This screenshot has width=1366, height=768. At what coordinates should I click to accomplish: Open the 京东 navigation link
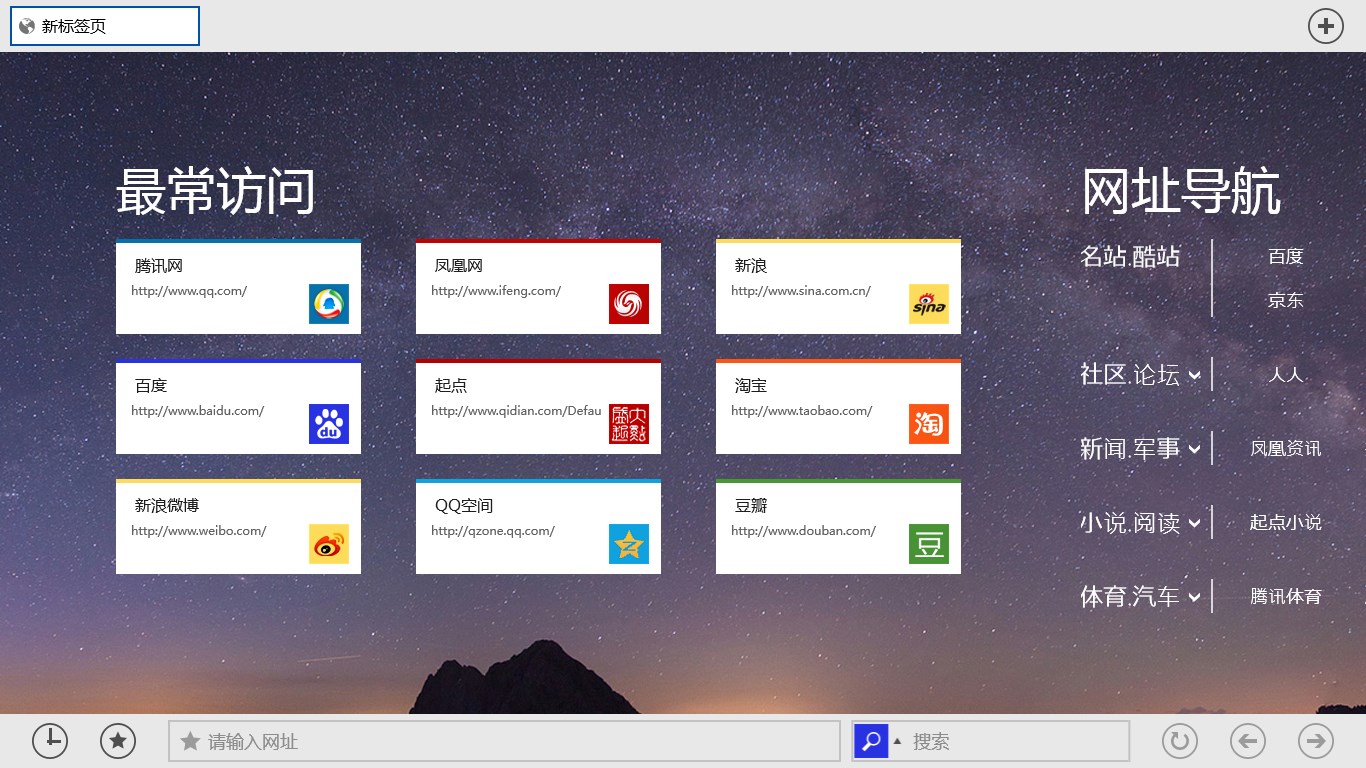tap(1286, 301)
